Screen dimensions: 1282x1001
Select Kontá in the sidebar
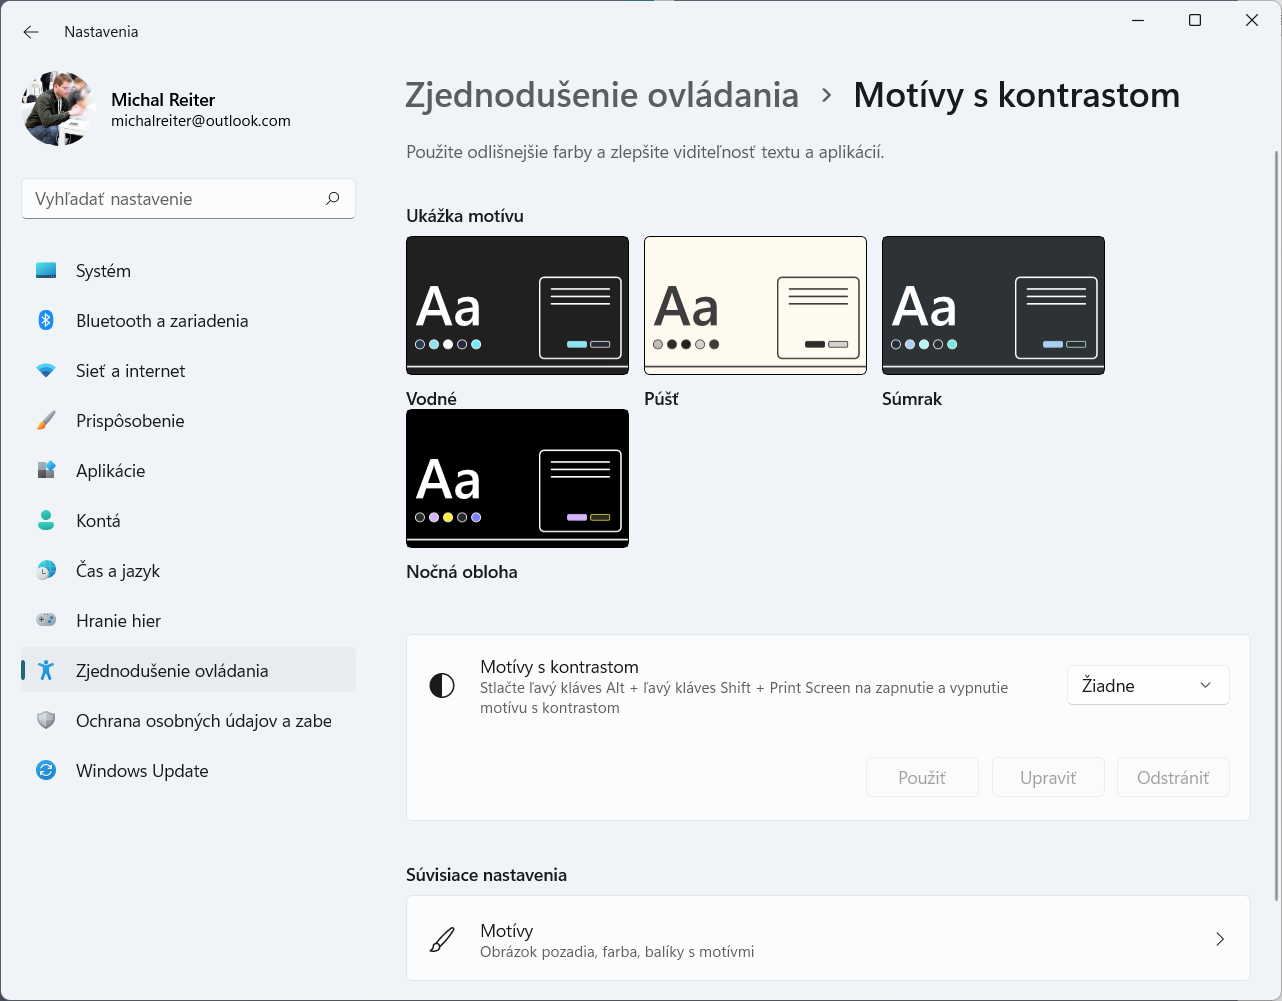[98, 521]
